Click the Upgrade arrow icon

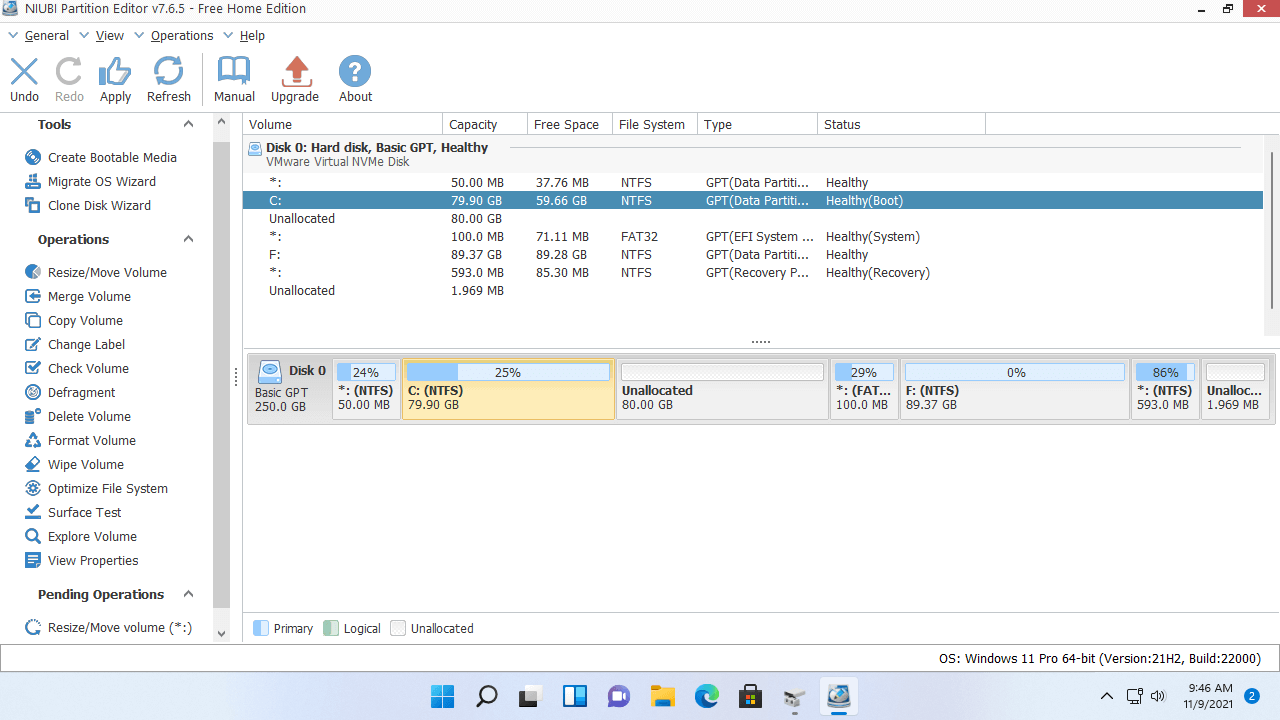(x=295, y=72)
